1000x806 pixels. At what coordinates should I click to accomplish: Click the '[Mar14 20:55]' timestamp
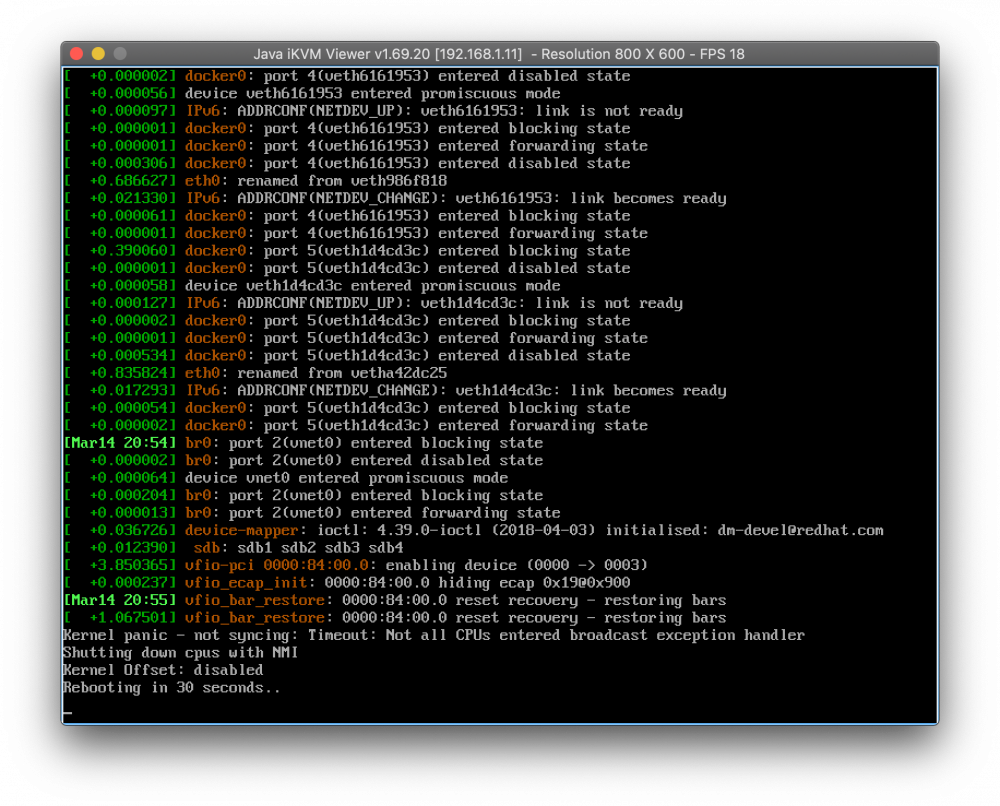point(119,600)
